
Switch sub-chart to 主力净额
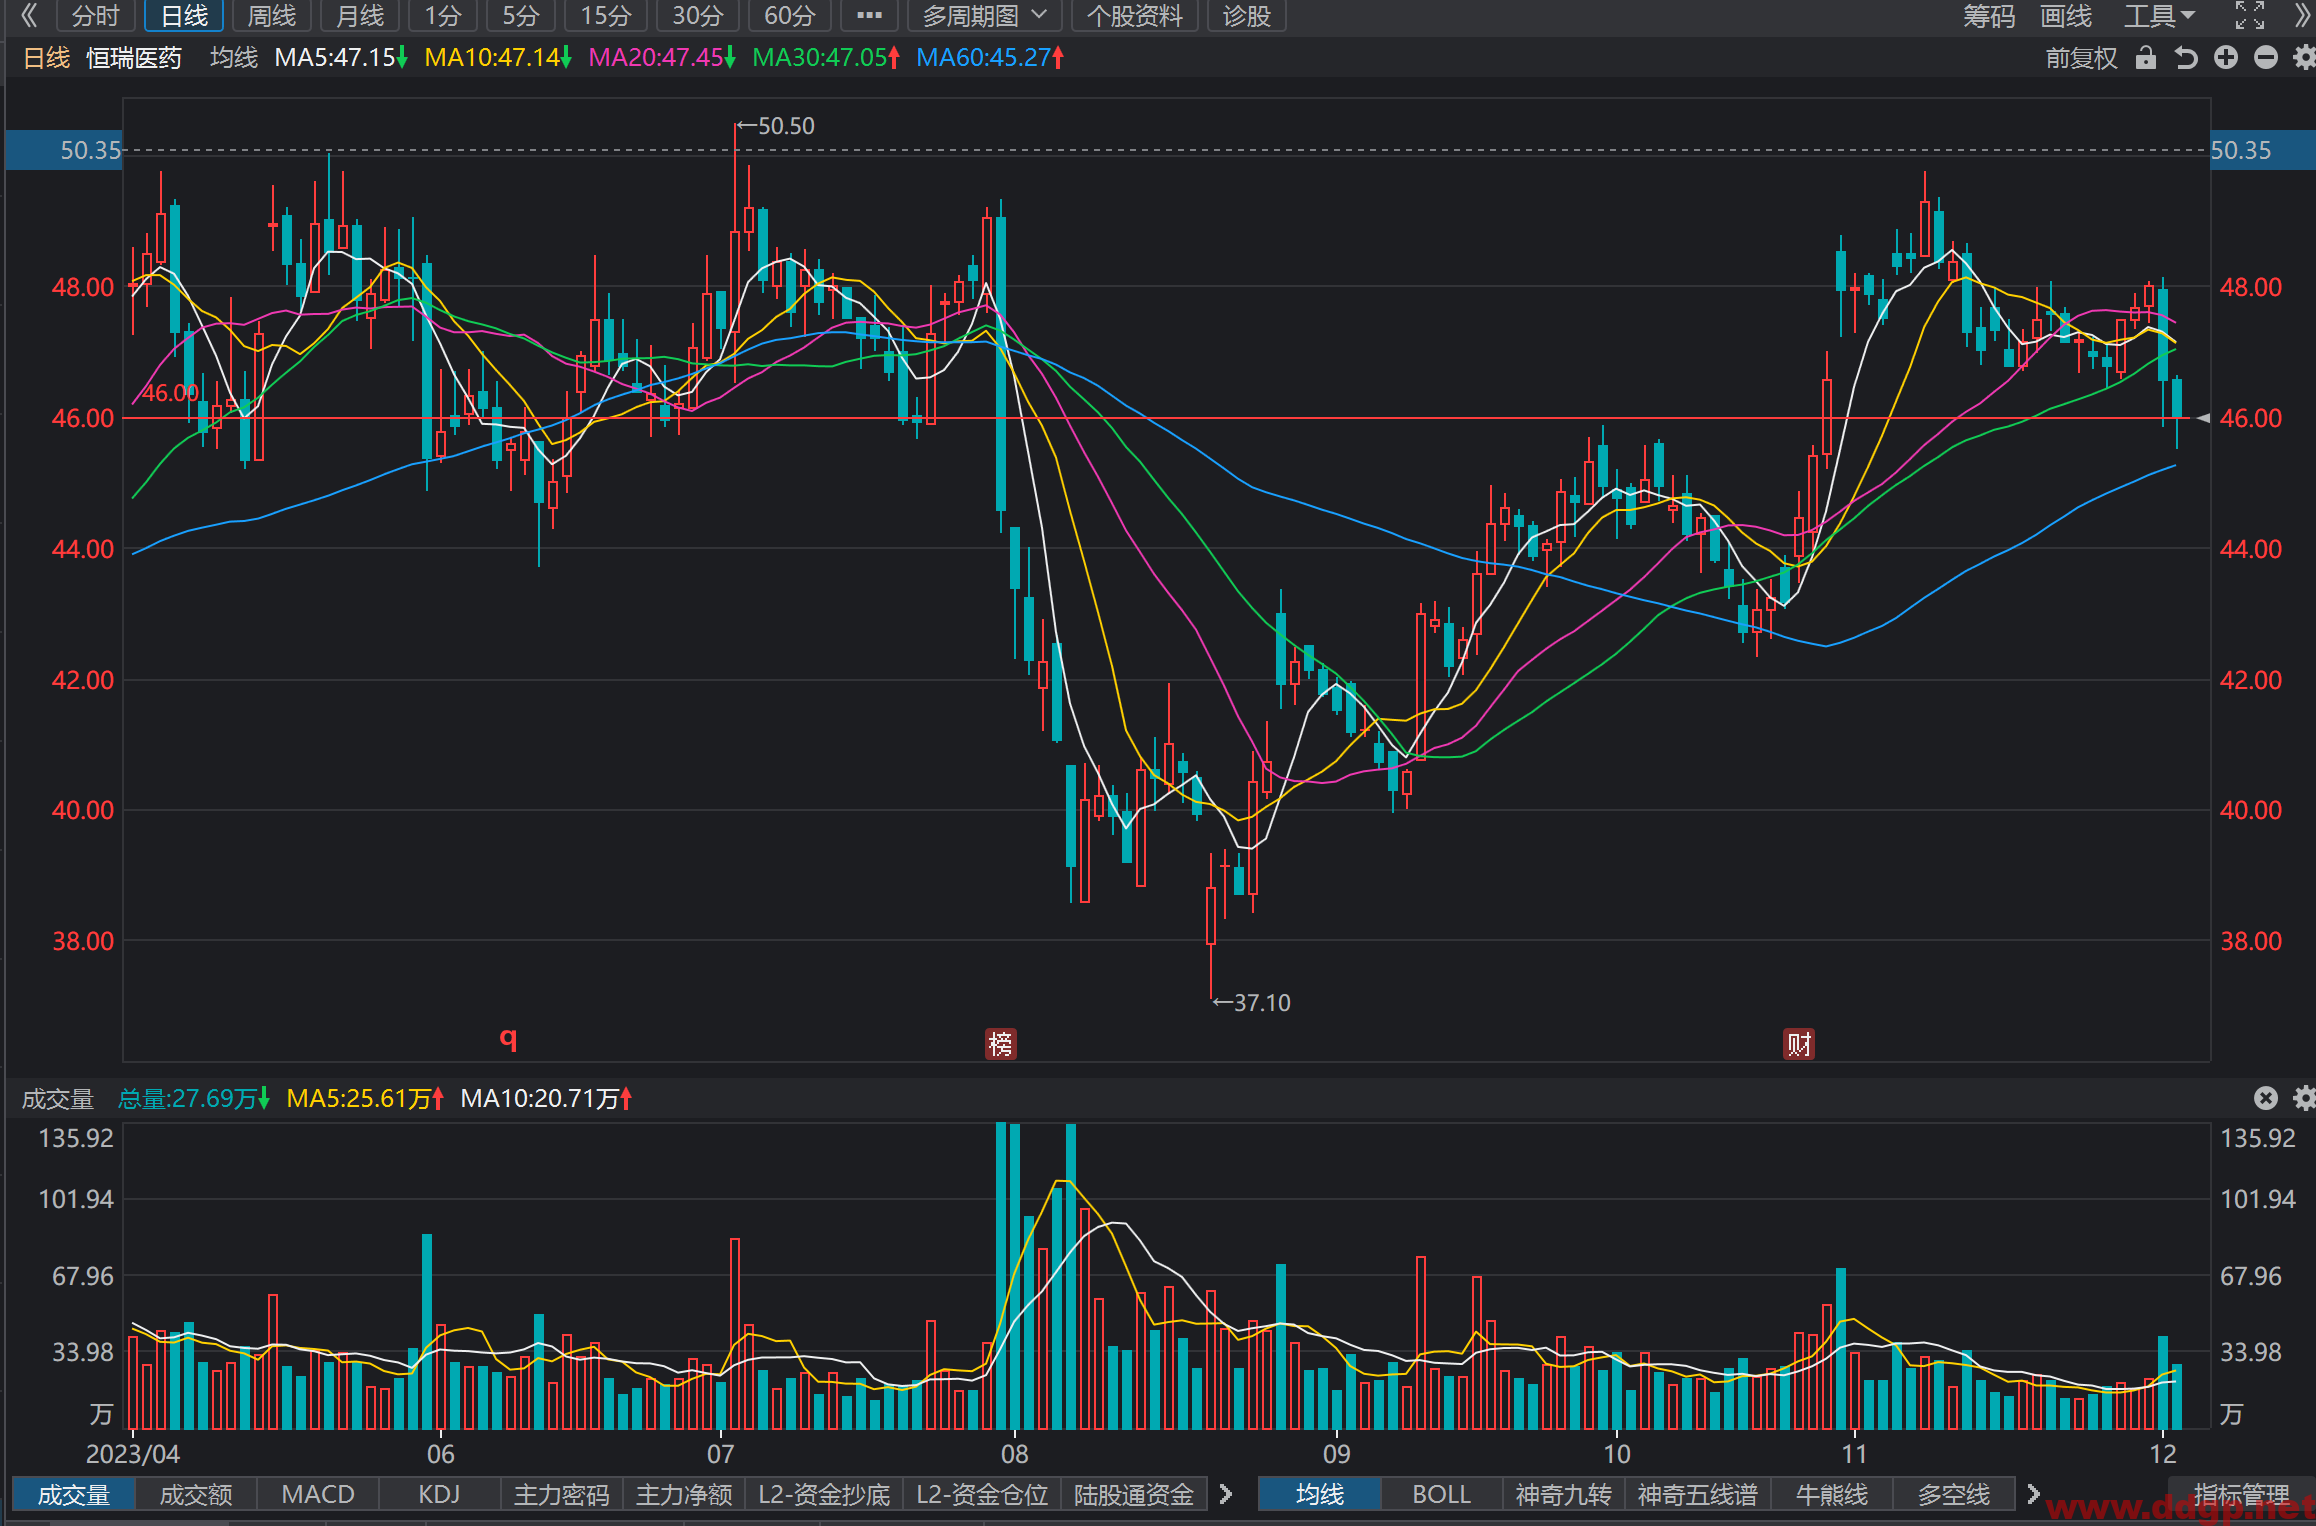683,1494
